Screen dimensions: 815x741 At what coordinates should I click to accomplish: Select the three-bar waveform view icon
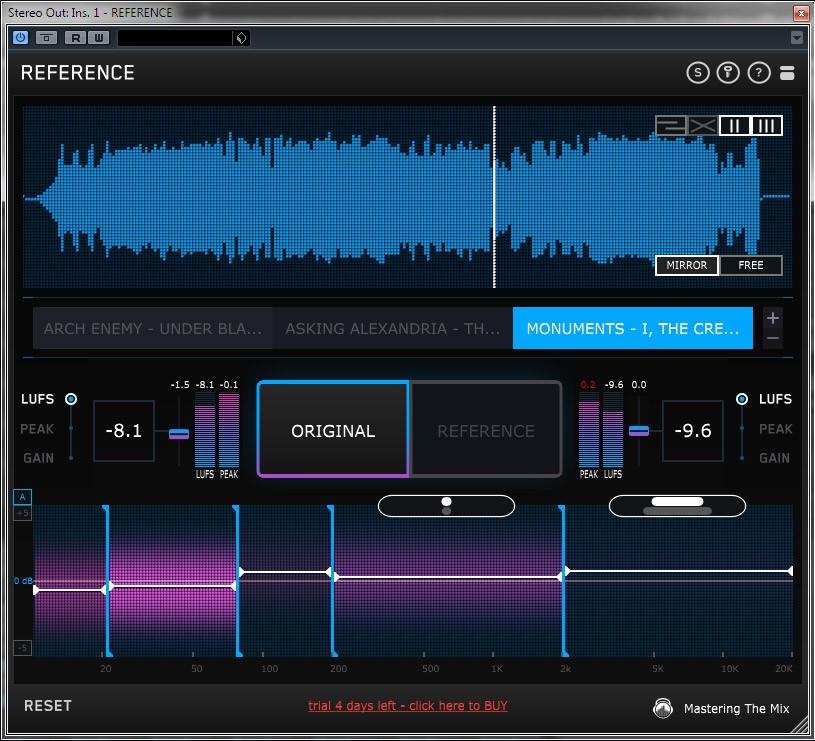[766, 125]
